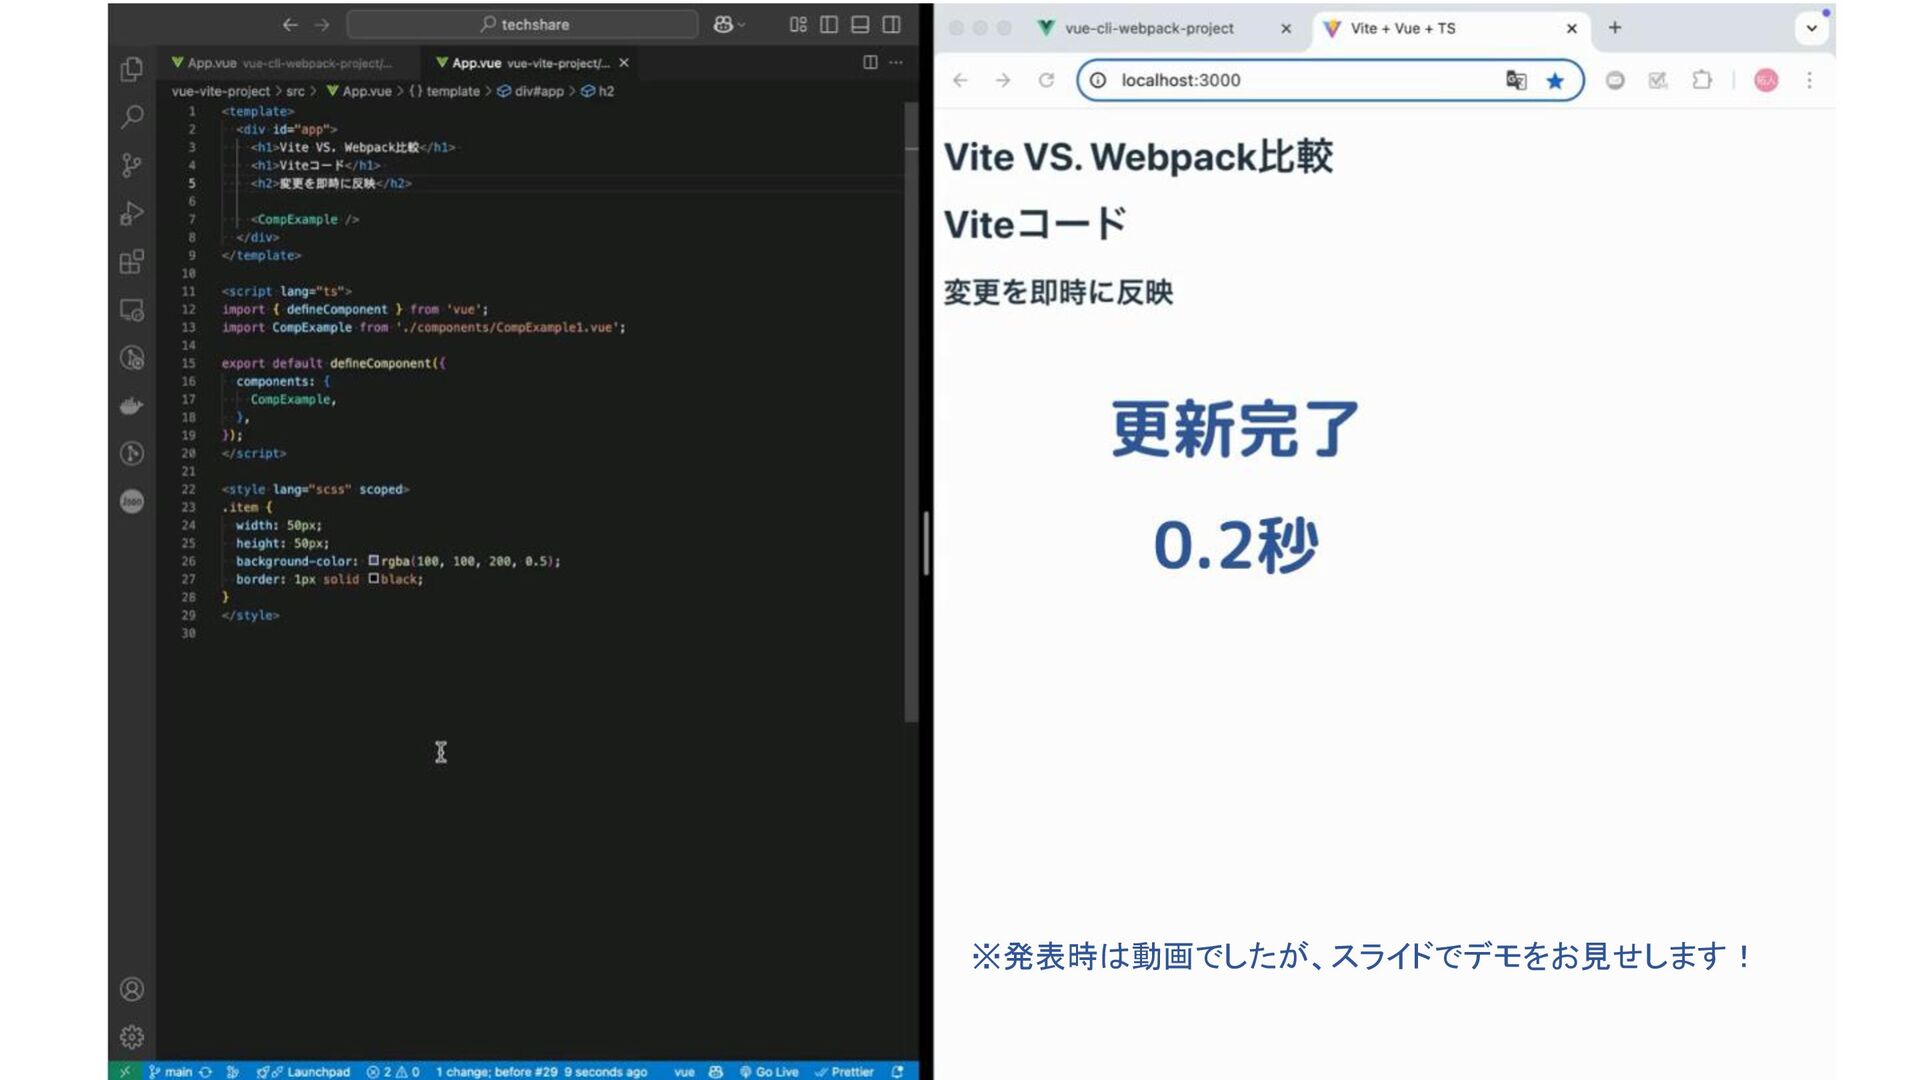Open Copilot dropdown chevron in title bar
This screenshot has height=1080, width=1920.
741,24
